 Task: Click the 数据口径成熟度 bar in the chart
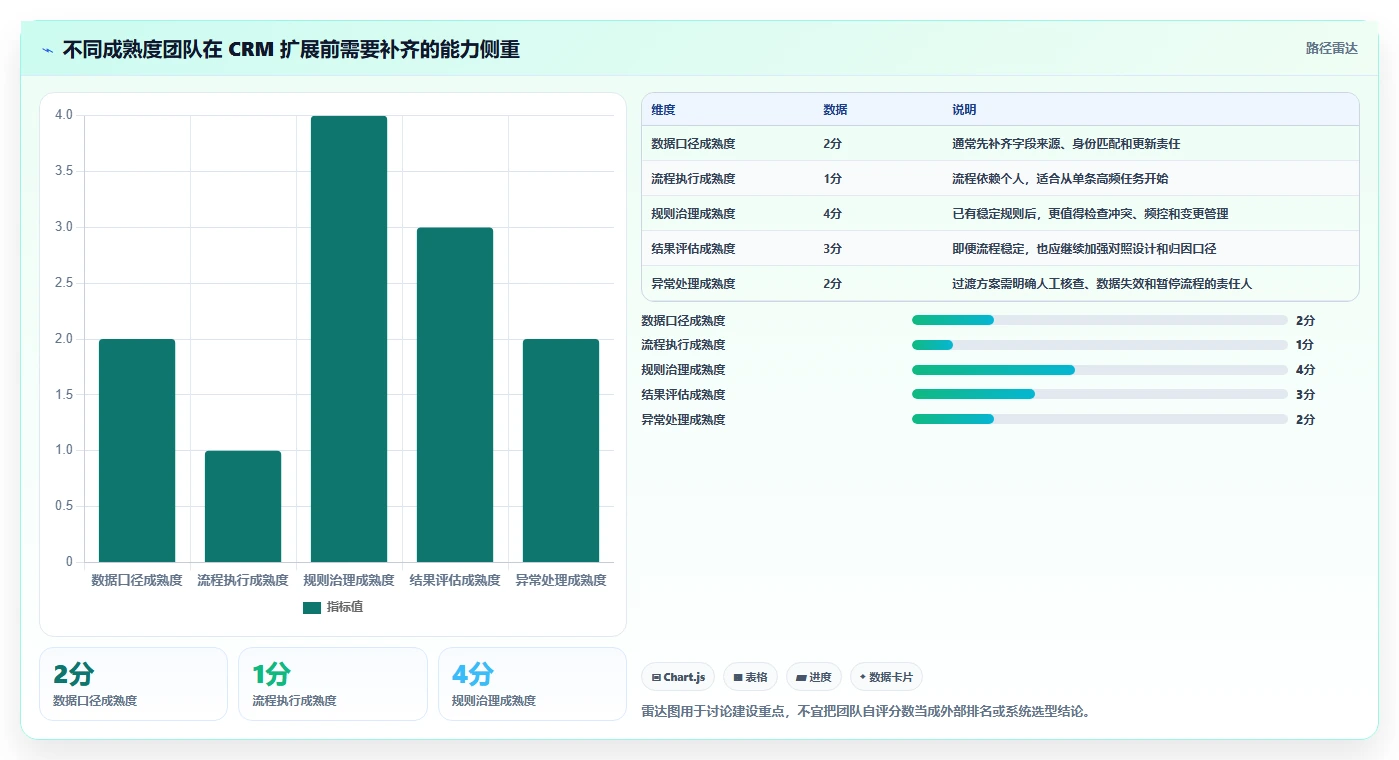[137, 450]
